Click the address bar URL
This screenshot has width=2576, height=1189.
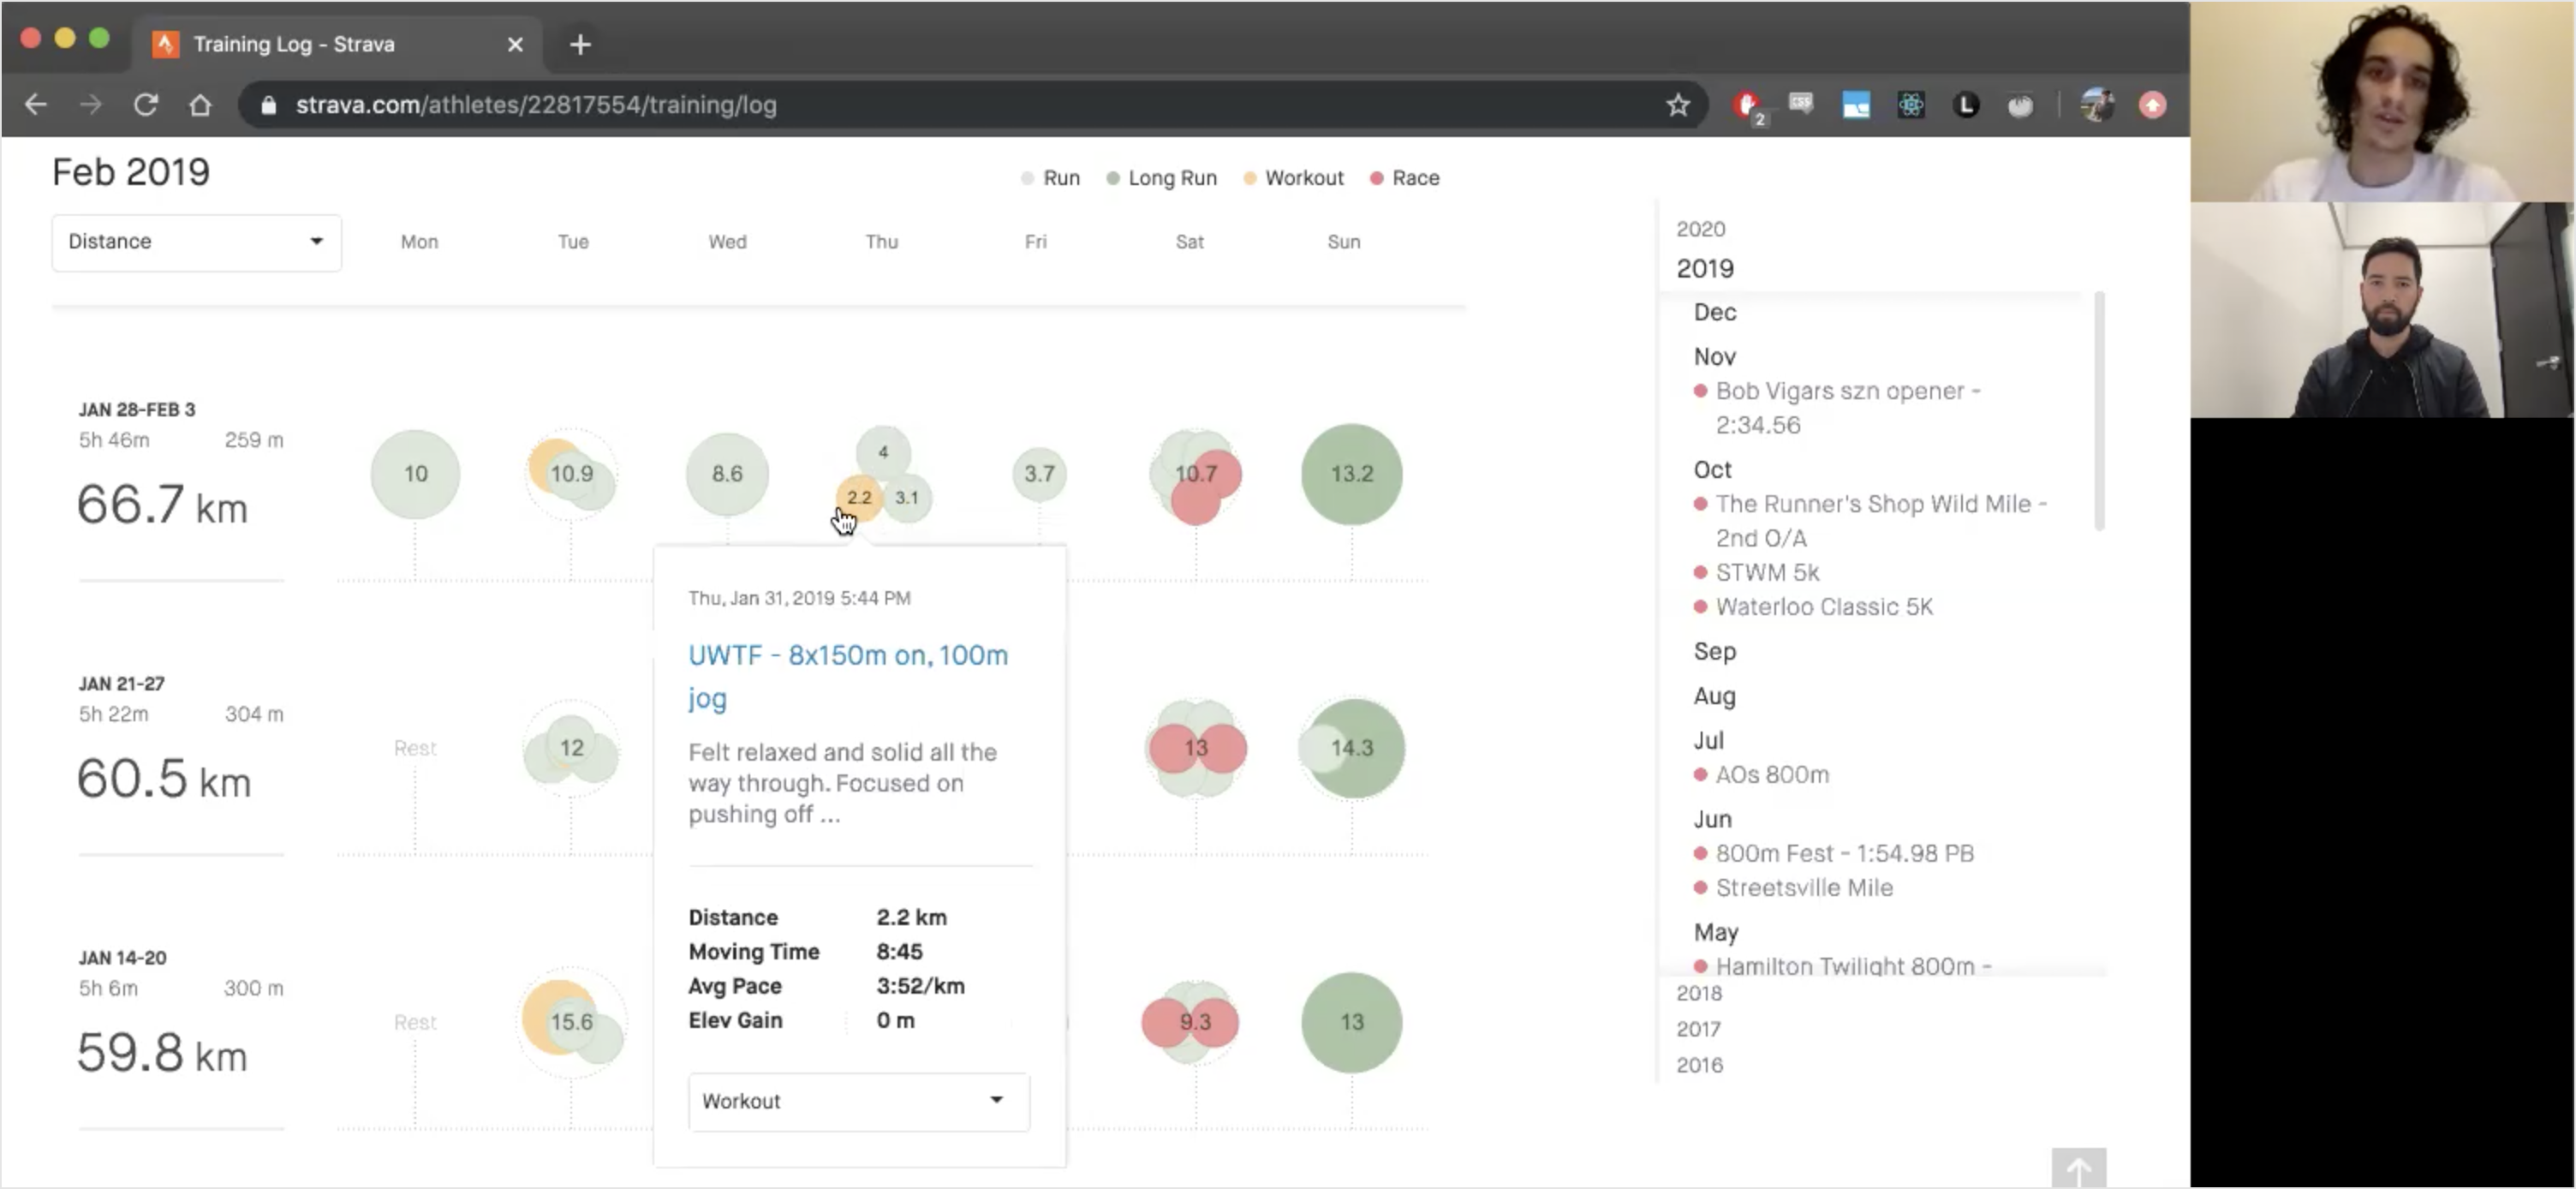coord(536,105)
